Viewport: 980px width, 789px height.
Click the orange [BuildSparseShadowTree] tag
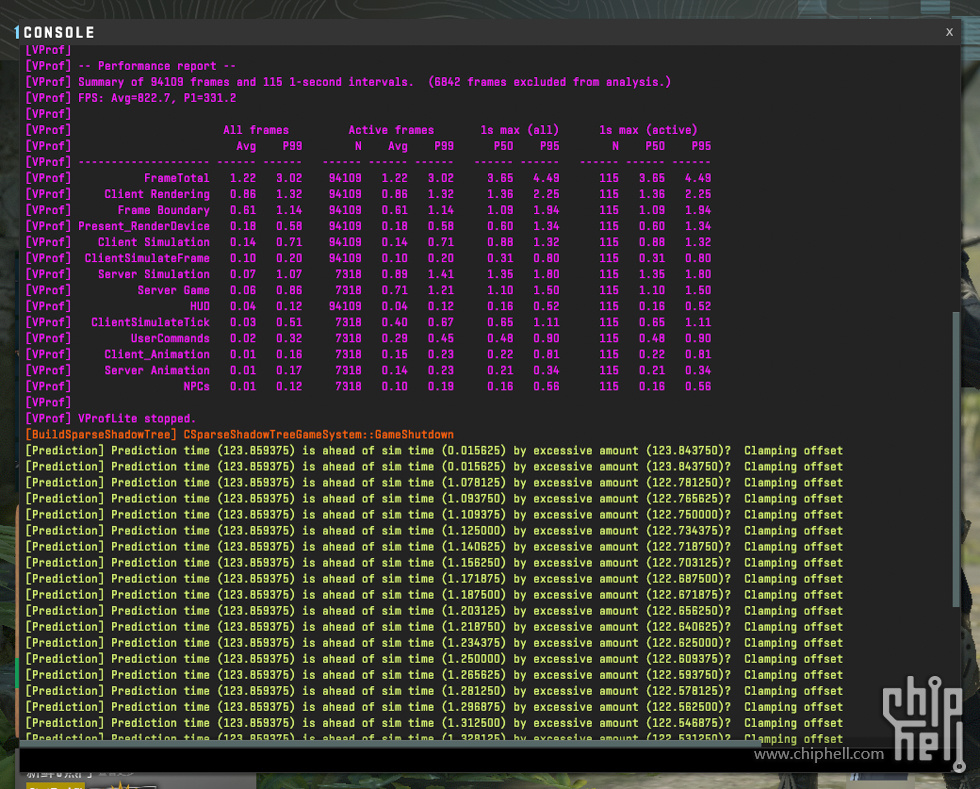coord(101,435)
